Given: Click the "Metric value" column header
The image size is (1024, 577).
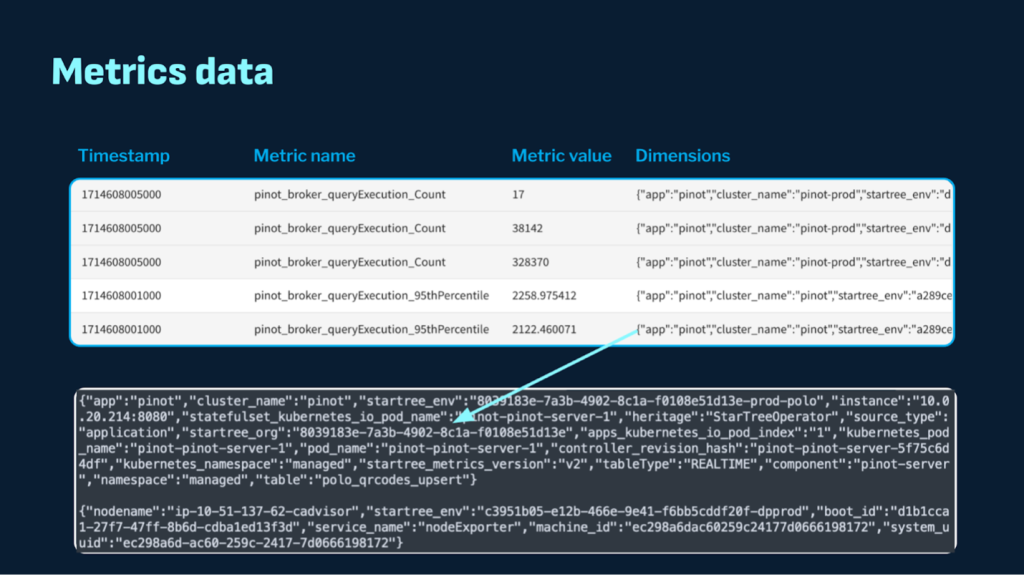Looking at the screenshot, I should (x=561, y=155).
